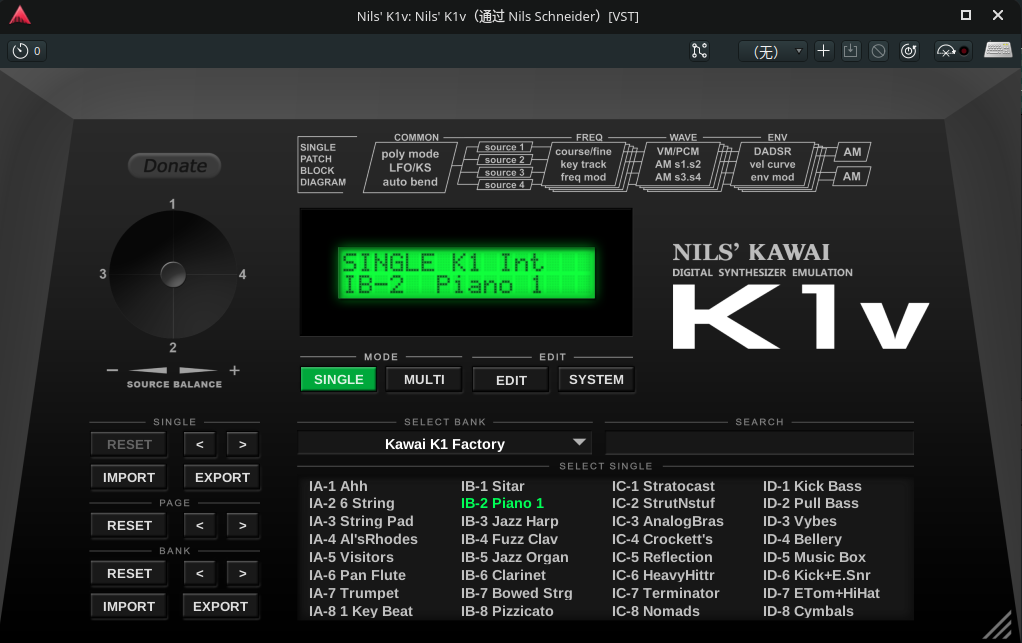Select patch ID-1 Kick Bass

[812, 486]
